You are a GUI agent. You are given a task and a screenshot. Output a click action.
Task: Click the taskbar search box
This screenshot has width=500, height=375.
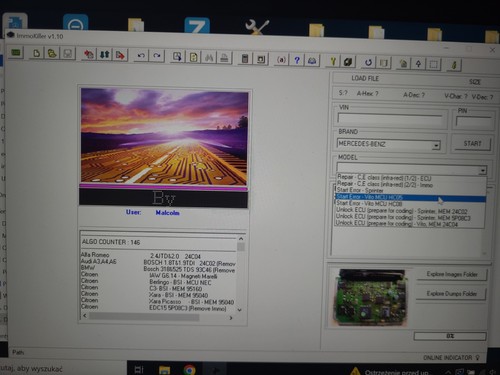click(63, 369)
